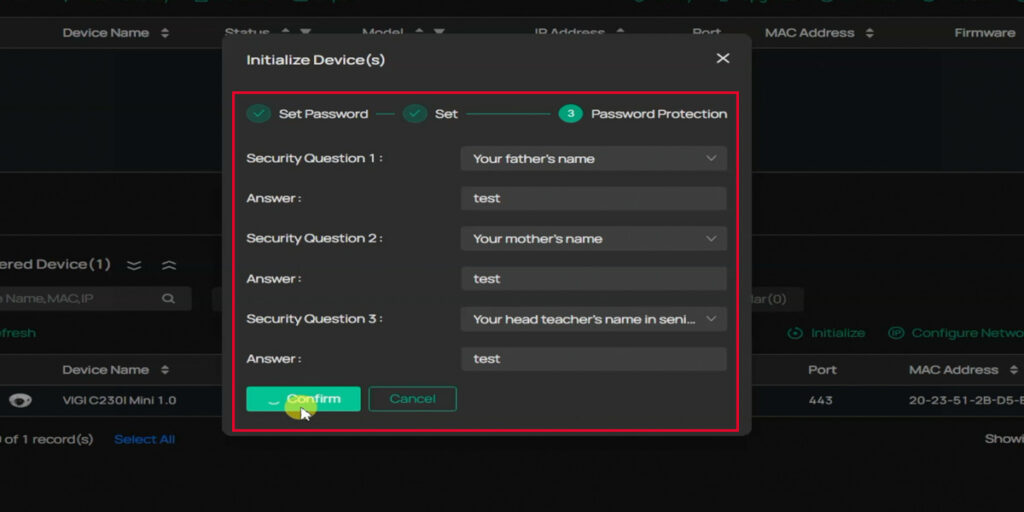The height and width of the screenshot is (512, 1024).
Task: Open the Security Question 2 dropdown
Action: (x=593, y=239)
